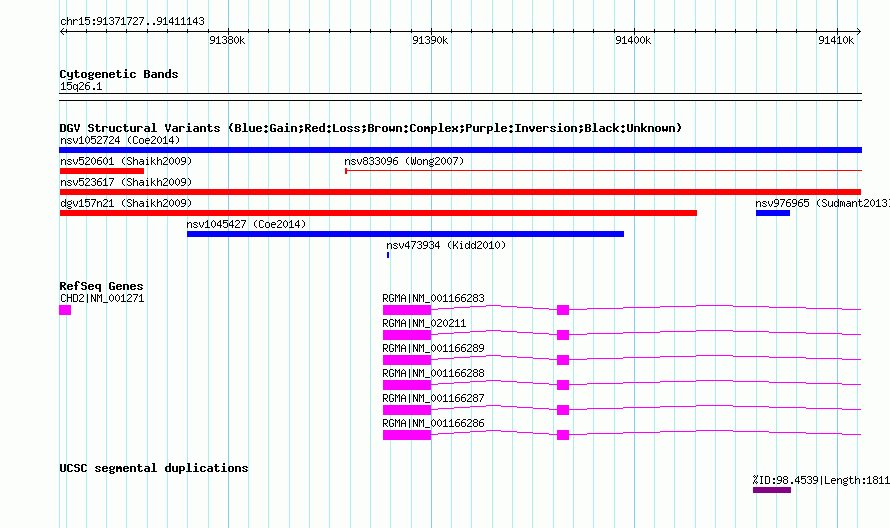Viewport: 890px width, 528px height.
Task: Select the nsv1052724 (Coe2014) label
Action: tap(120, 140)
